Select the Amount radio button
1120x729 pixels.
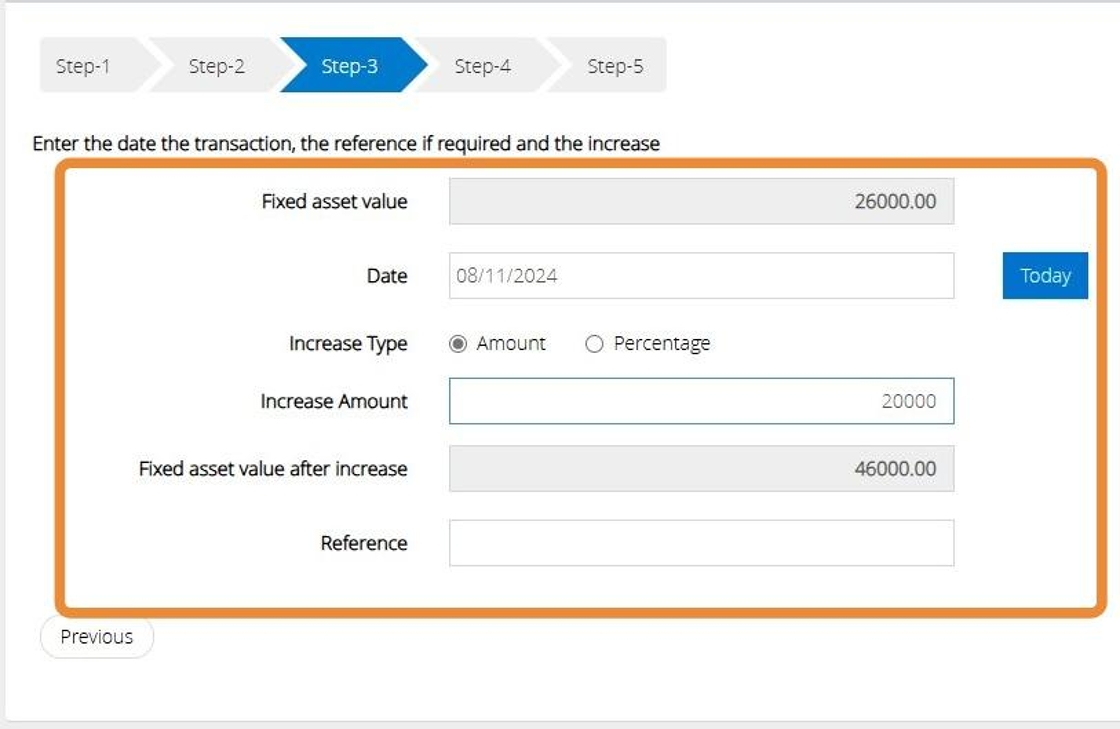(458, 344)
